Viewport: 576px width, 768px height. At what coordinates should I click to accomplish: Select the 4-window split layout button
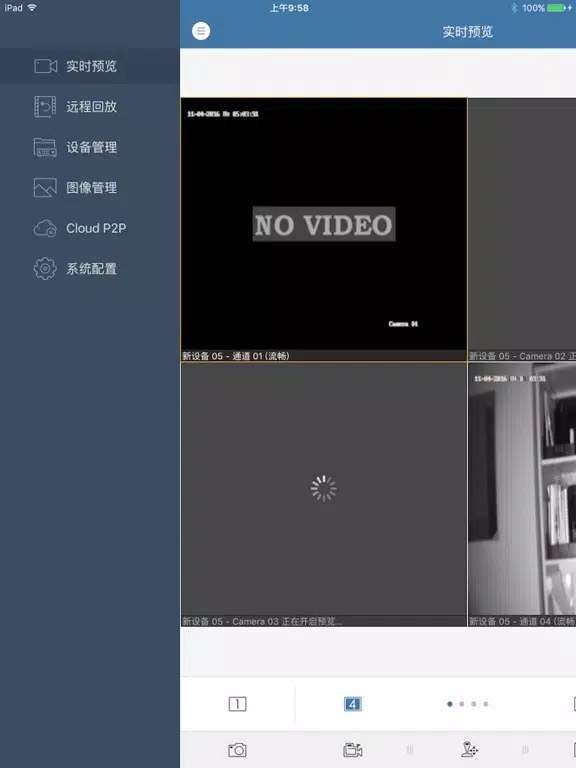coord(353,704)
